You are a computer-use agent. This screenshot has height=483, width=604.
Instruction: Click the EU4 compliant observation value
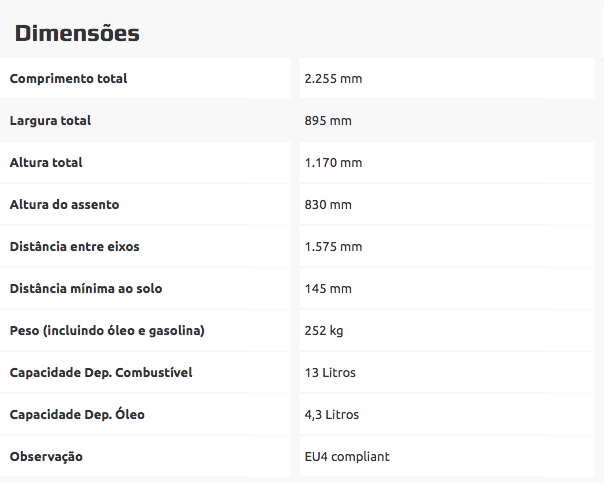[347, 457]
